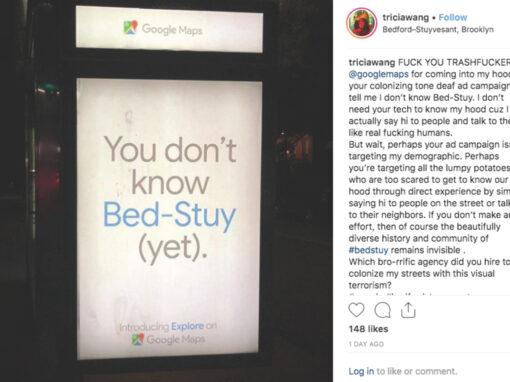The height and width of the screenshot is (382, 510).
Task: Follow triciawang
Action: pos(453,17)
